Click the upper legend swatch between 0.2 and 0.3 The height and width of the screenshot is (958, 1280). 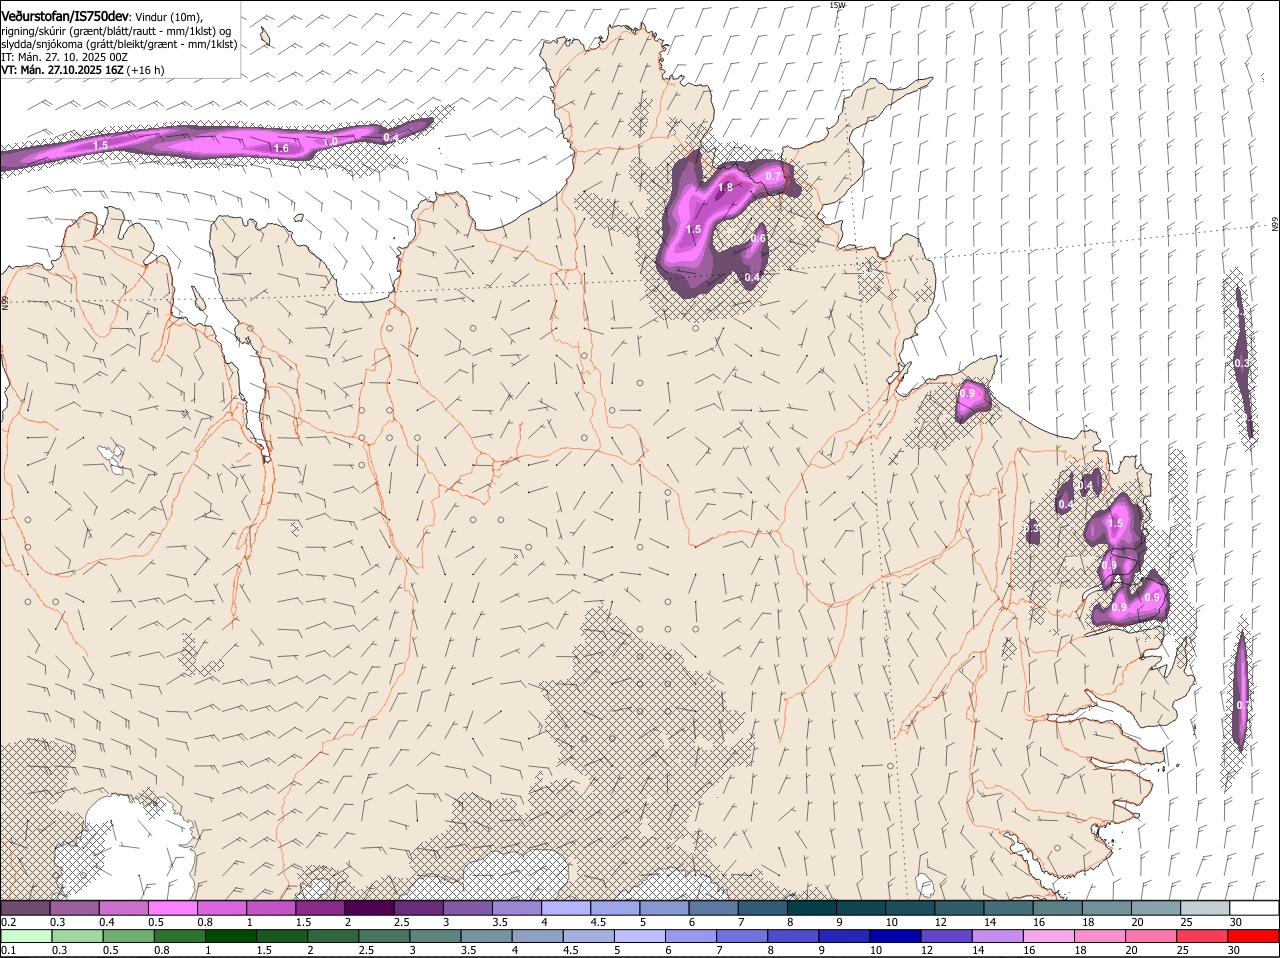(x=26, y=908)
